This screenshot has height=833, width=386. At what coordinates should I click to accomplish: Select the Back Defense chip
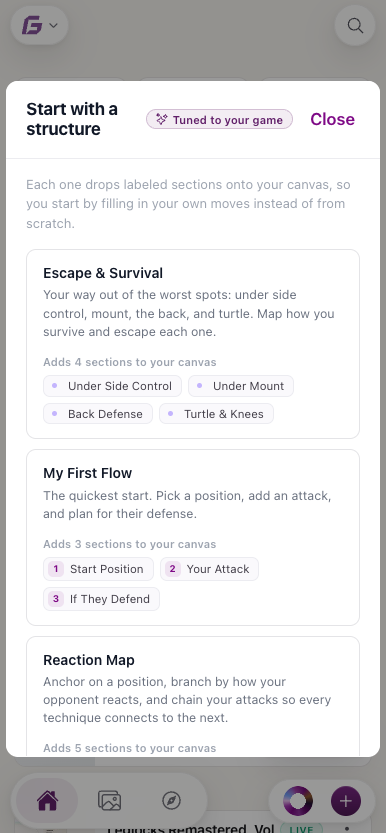98,414
